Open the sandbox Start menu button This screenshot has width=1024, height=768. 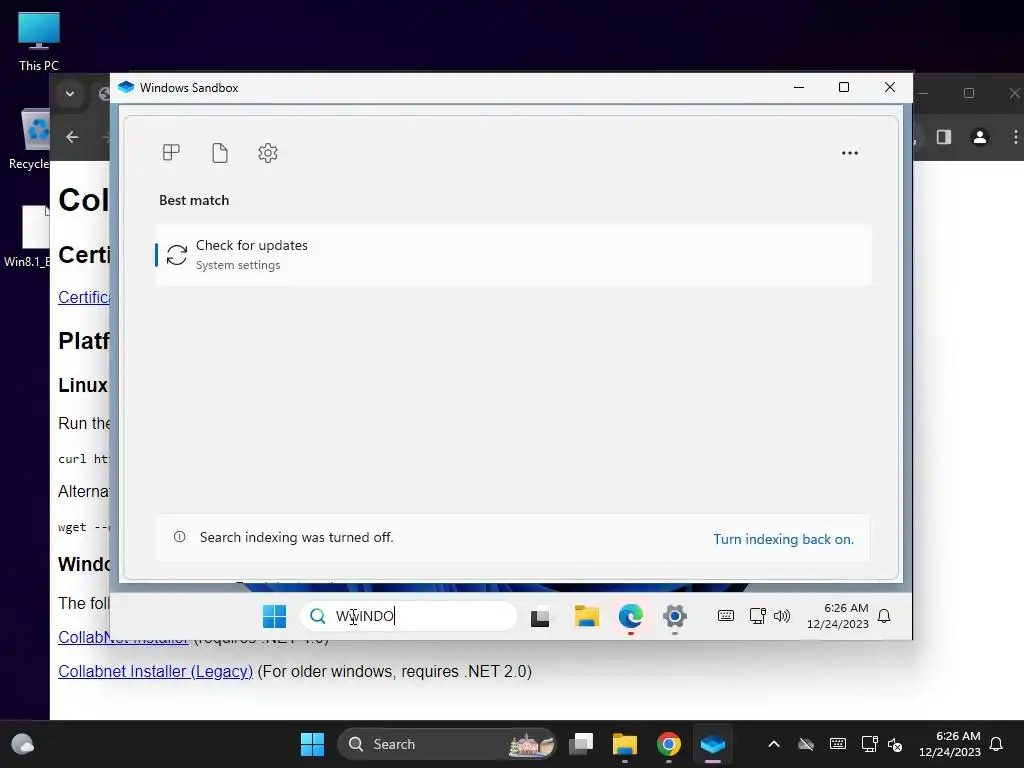pos(274,616)
